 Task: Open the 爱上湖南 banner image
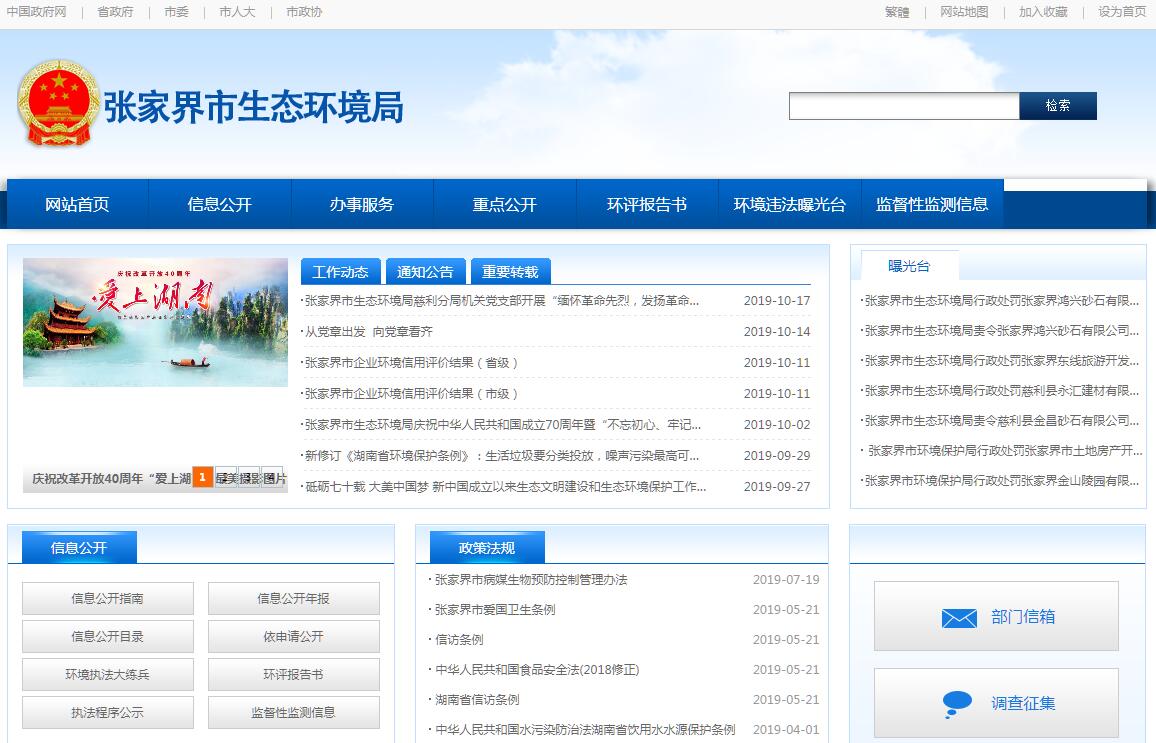click(x=155, y=322)
